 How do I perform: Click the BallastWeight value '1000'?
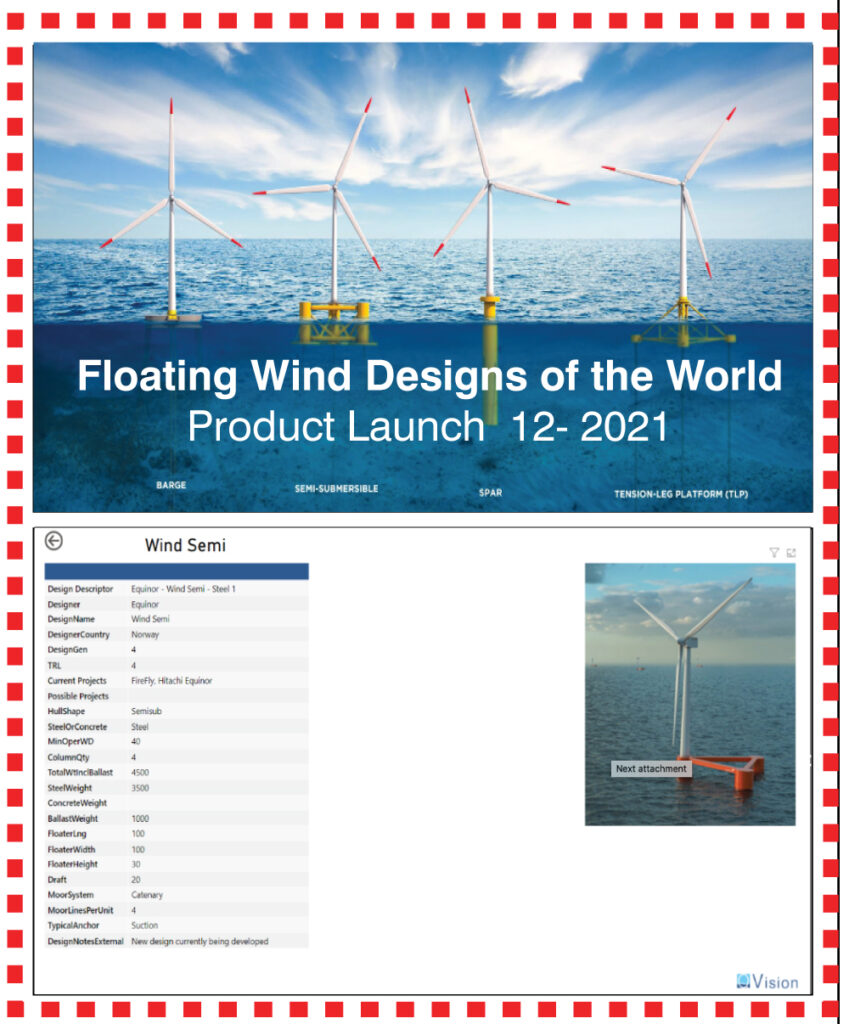[140, 819]
